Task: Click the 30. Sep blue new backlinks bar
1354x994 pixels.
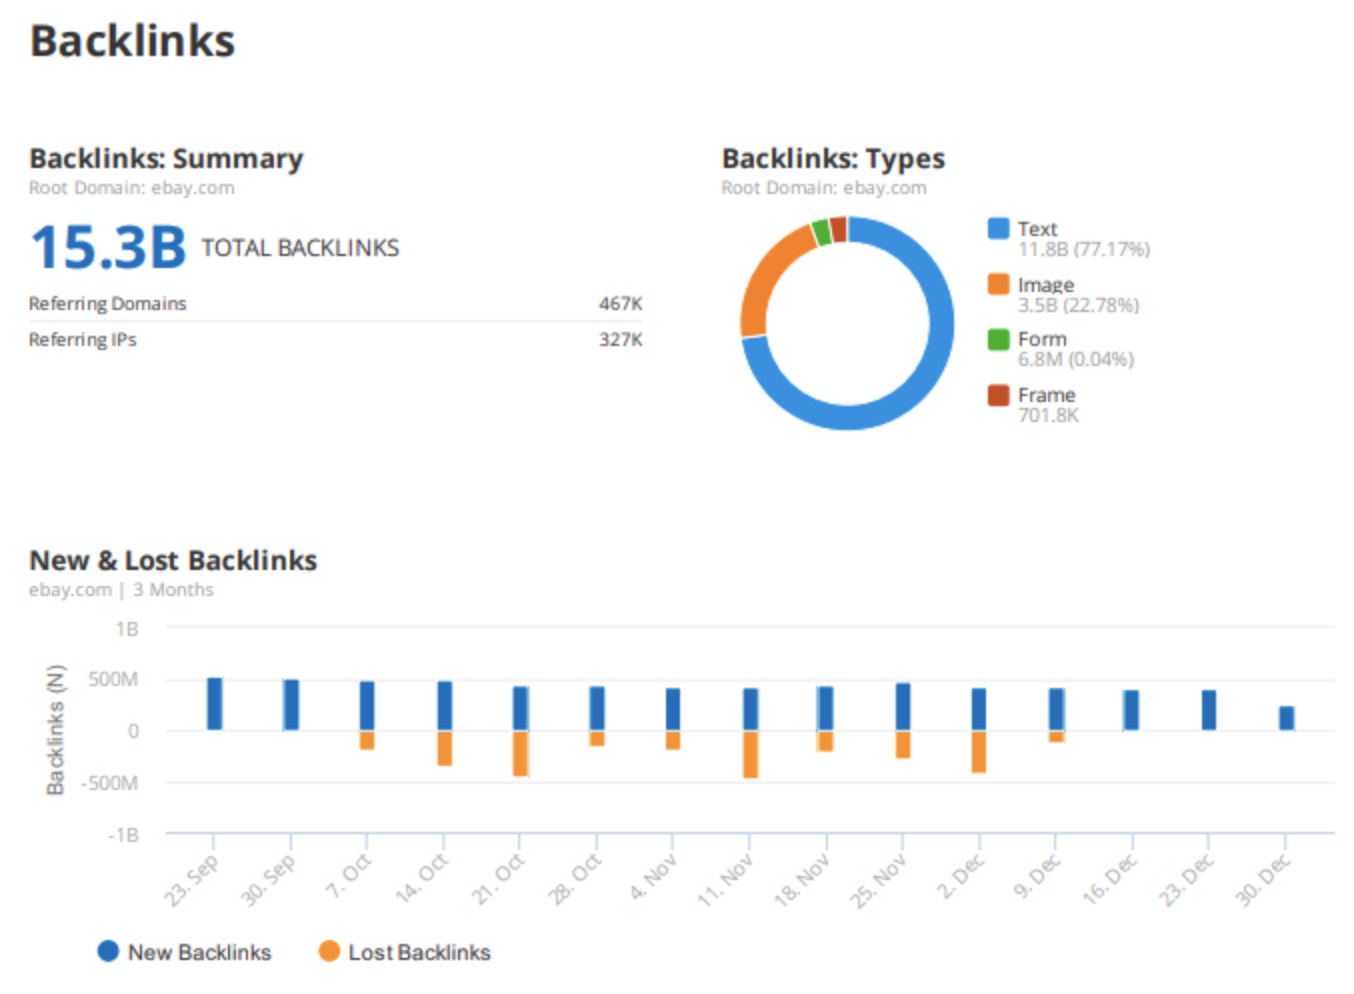Action: coord(291,705)
